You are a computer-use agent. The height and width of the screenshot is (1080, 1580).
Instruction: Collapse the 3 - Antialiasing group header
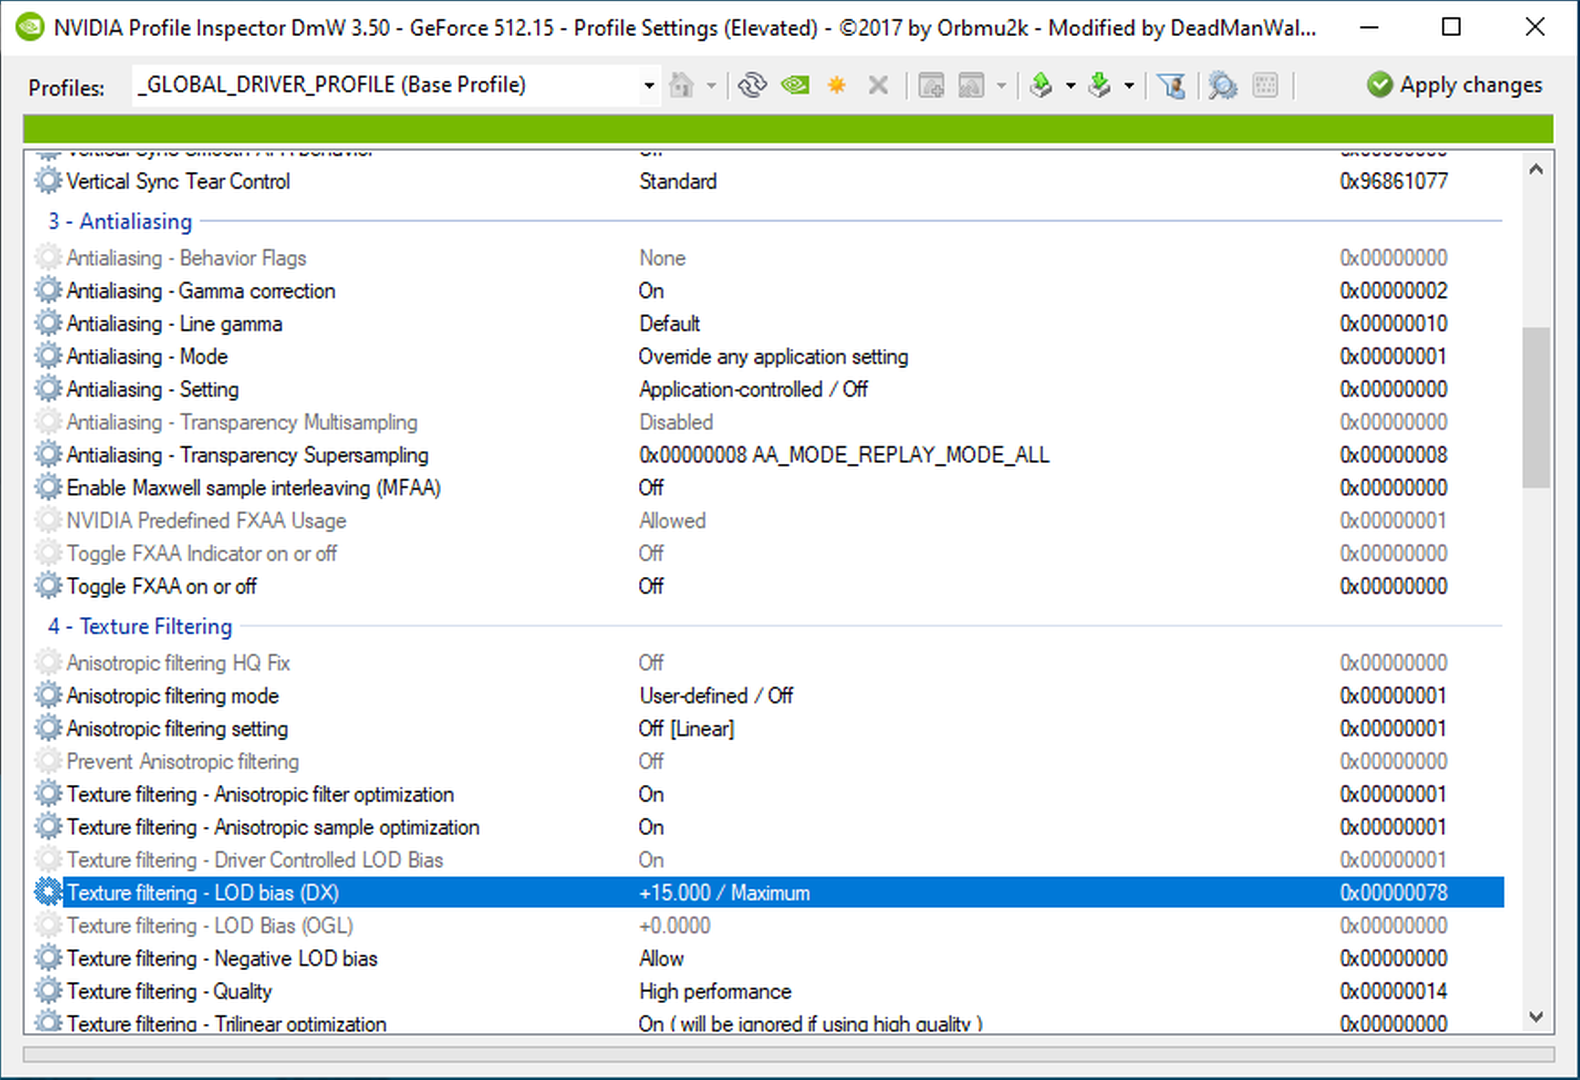(120, 221)
